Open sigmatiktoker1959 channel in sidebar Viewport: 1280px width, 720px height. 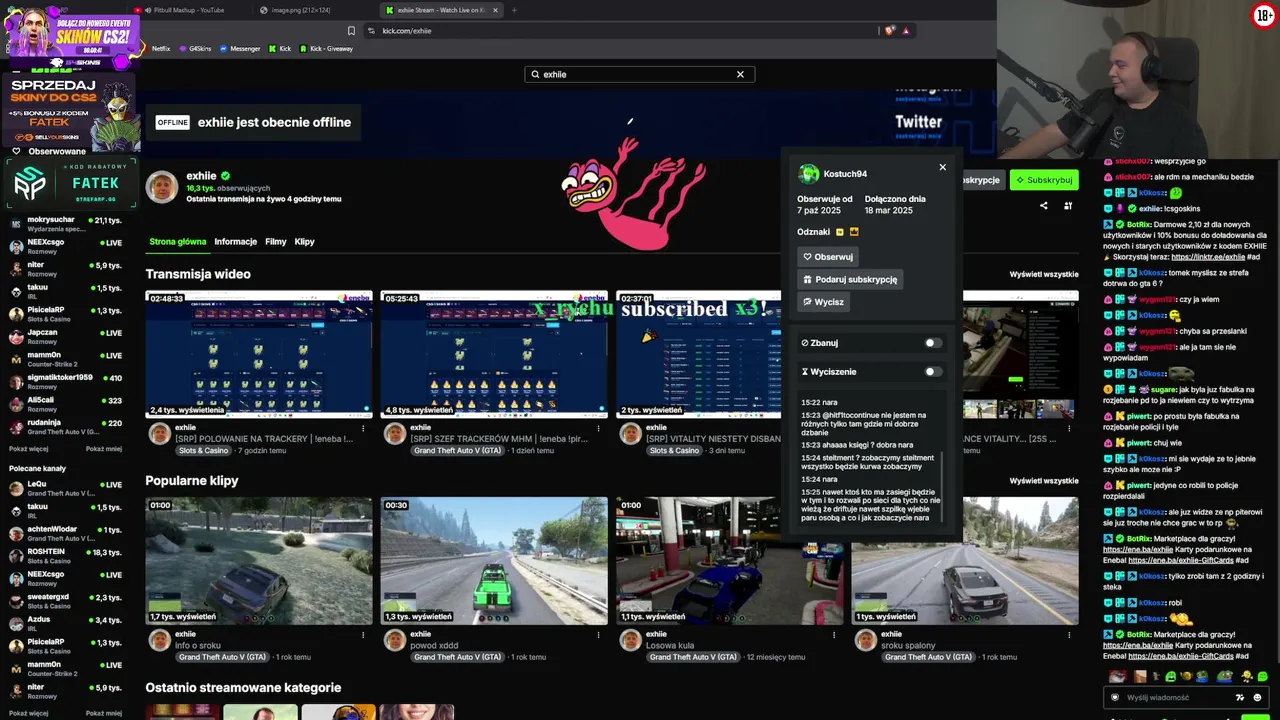(65, 382)
